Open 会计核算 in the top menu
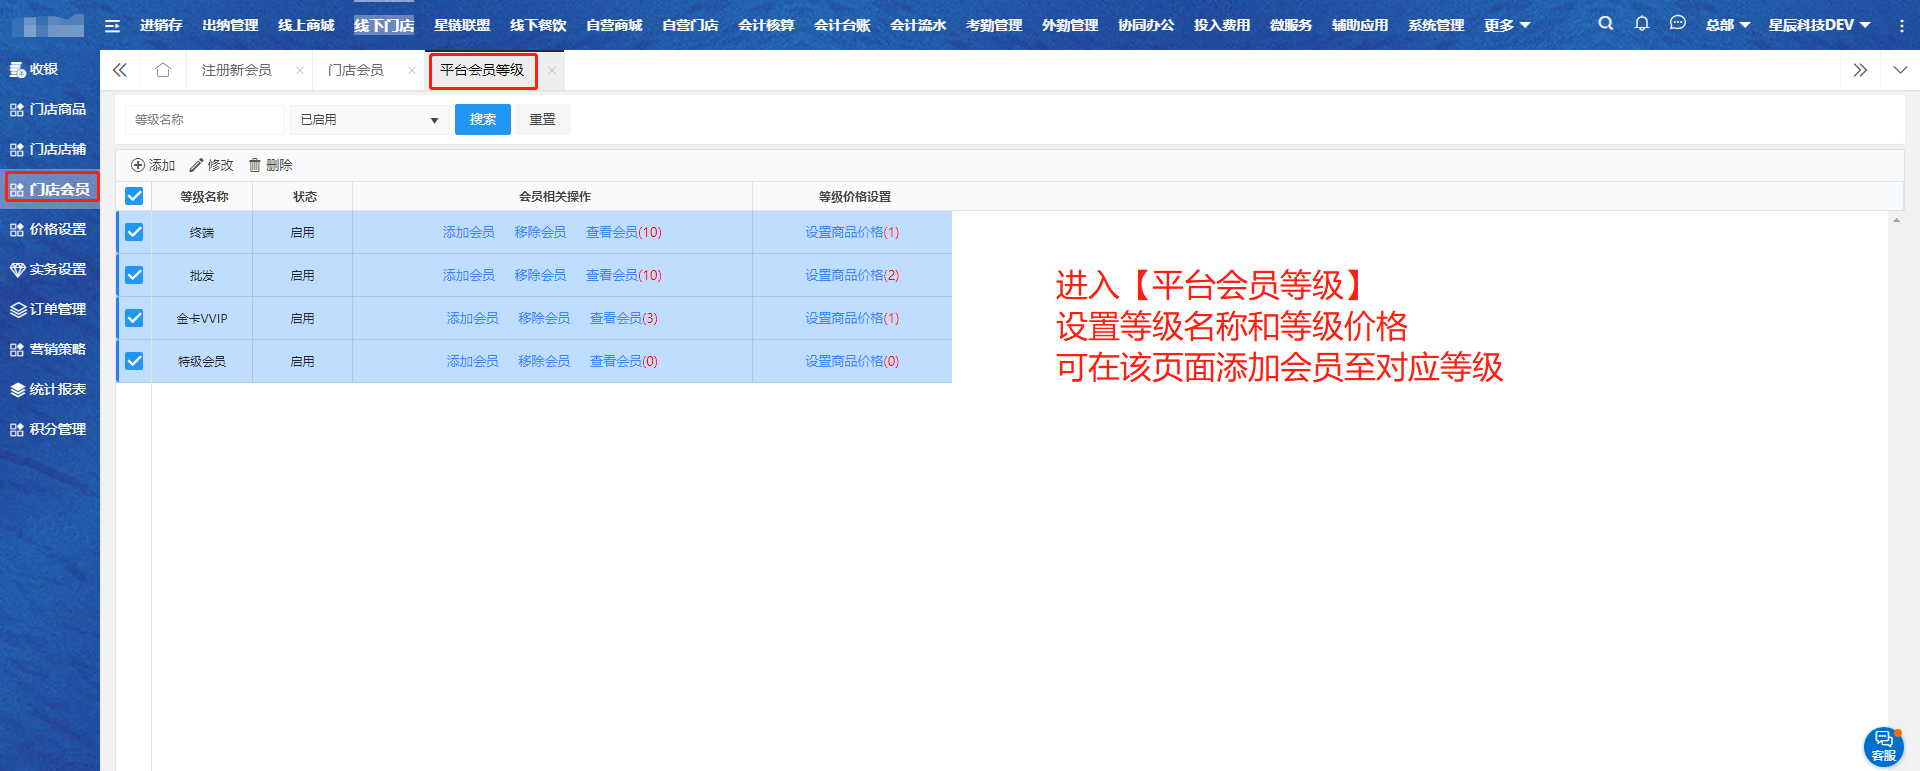 click(766, 25)
